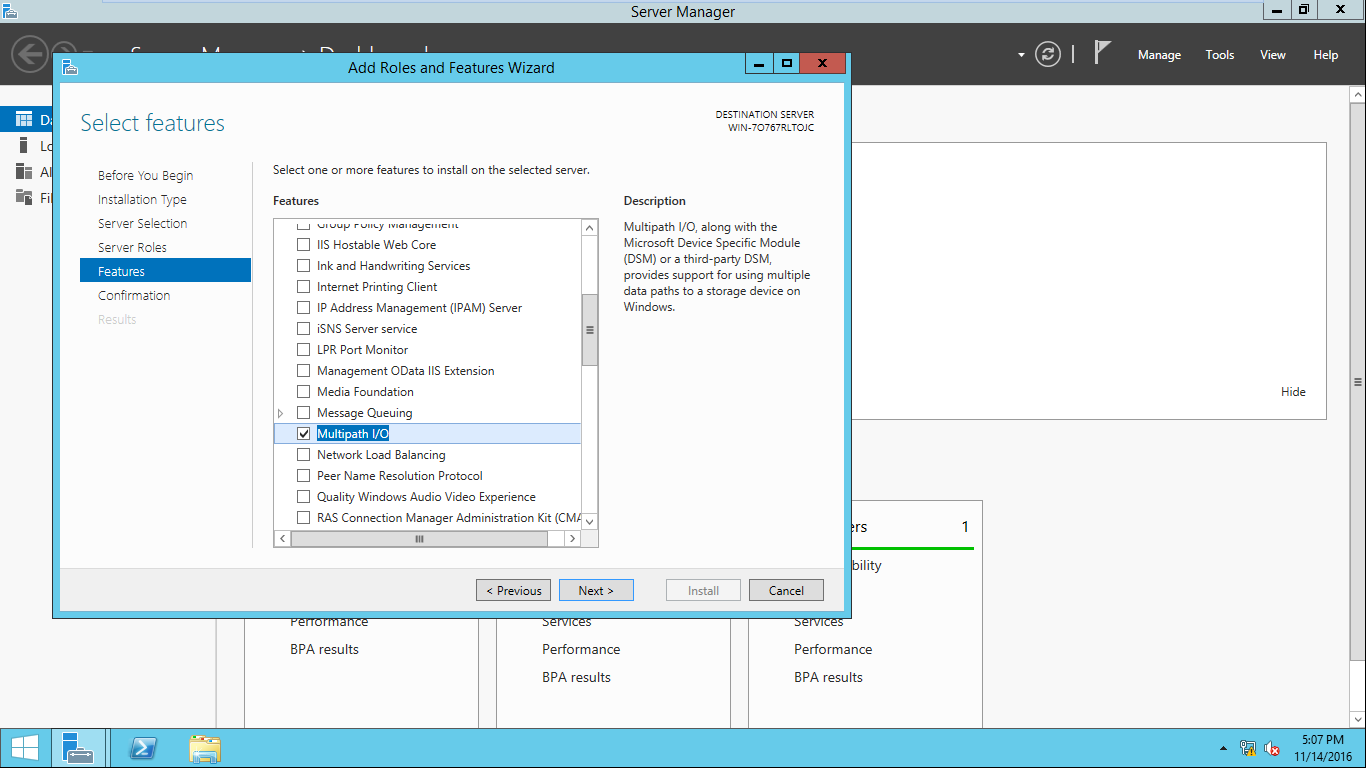Expand the Message Queuing node

click(x=281, y=412)
